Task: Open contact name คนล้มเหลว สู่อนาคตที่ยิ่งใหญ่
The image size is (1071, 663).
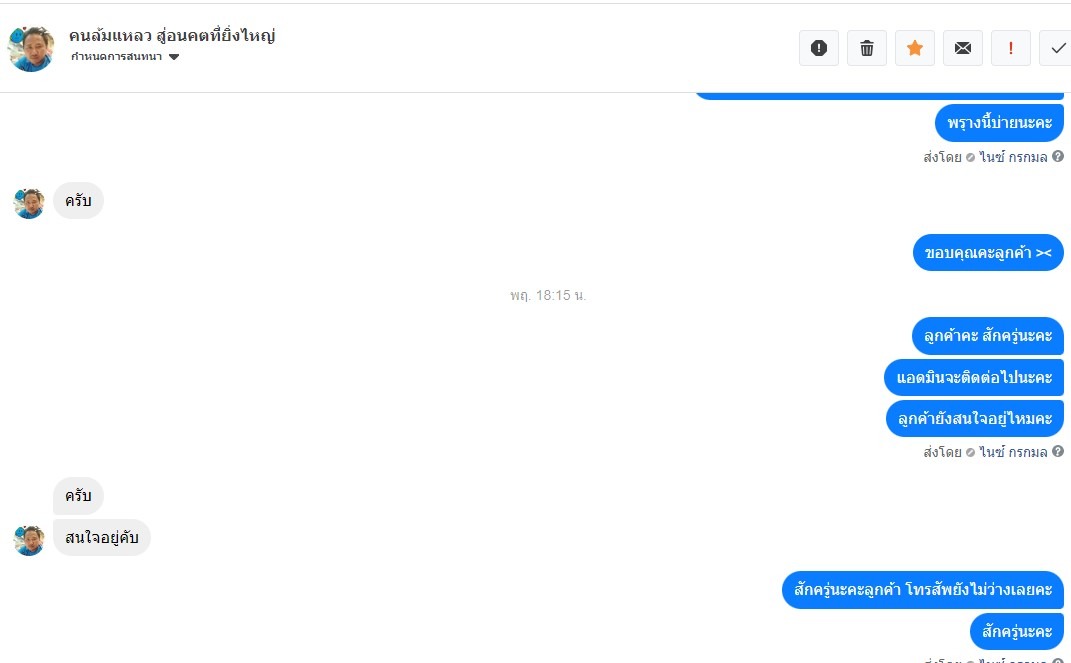Action: pos(172,36)
